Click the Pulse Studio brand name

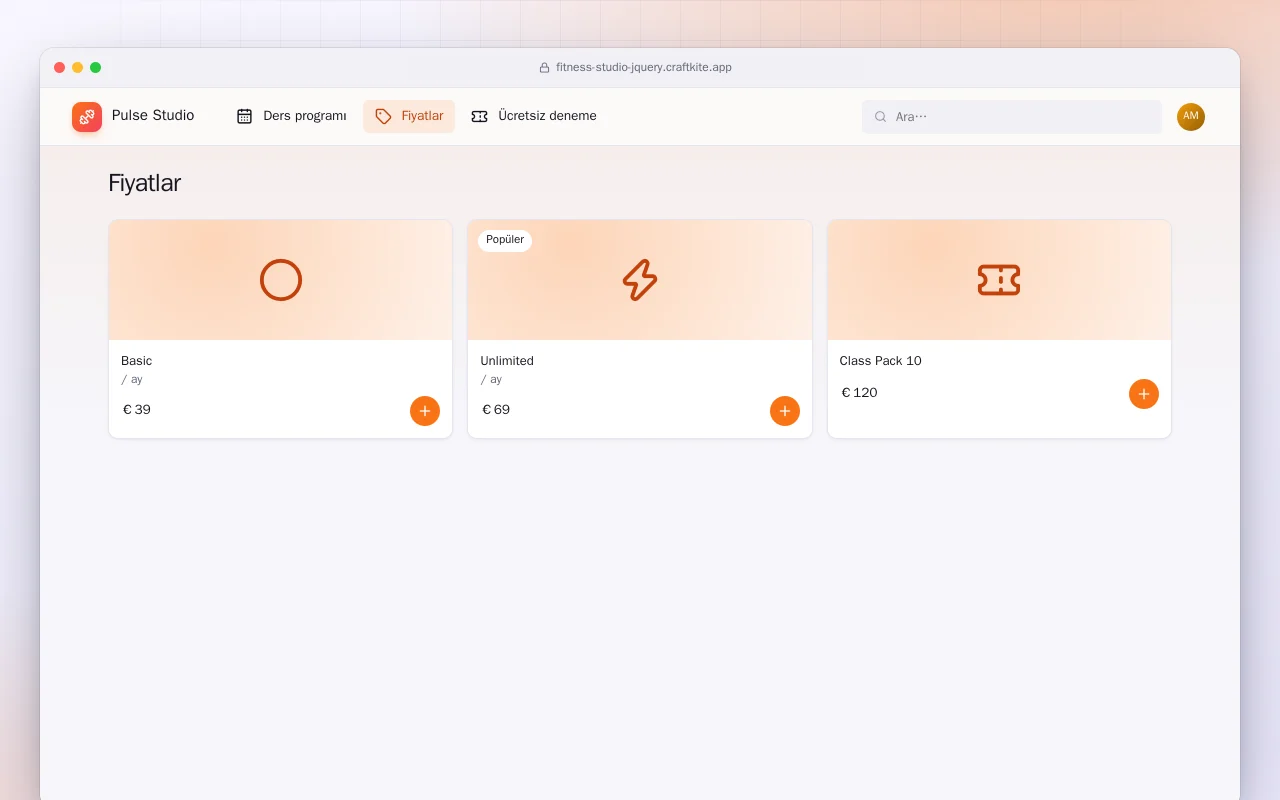click(x=153, y=115)
